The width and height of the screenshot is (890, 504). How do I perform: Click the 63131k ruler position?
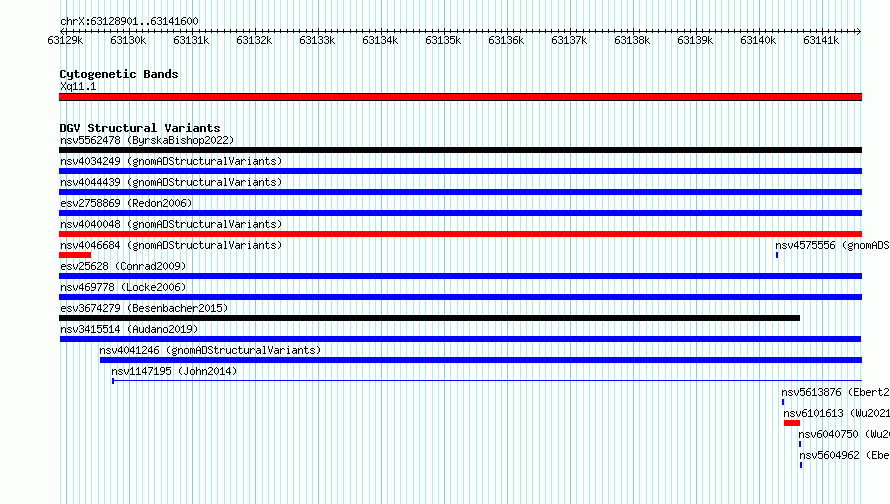(x=191, y=40)
